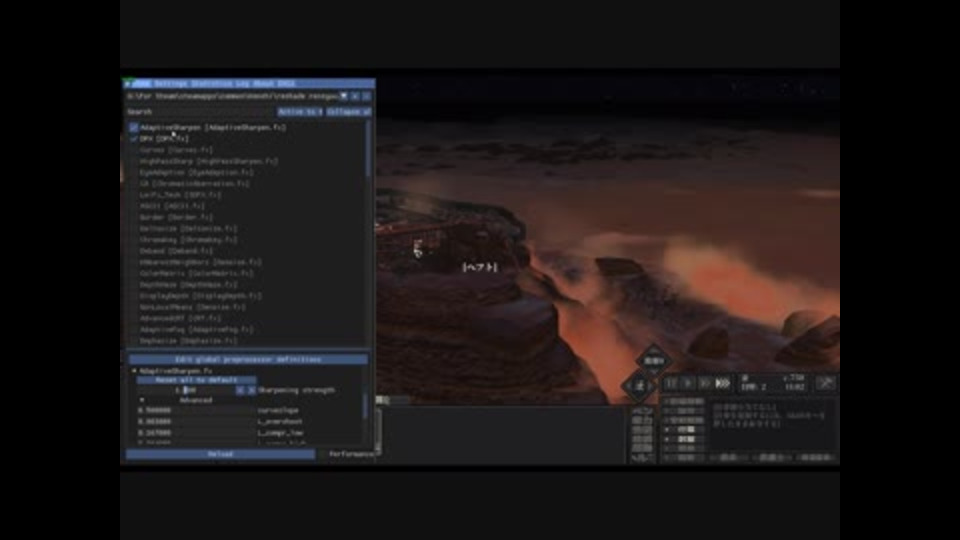Click Reset all to default

(x=196, y=380)
